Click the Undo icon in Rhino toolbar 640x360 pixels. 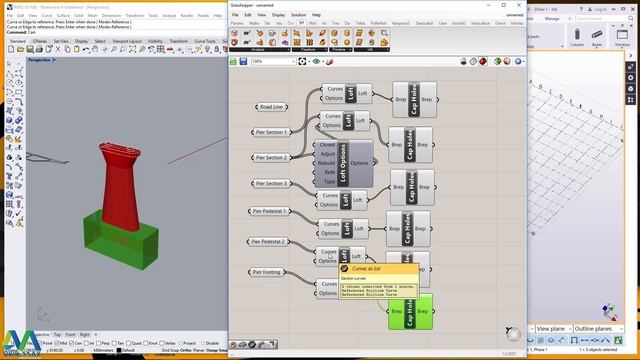86,49
